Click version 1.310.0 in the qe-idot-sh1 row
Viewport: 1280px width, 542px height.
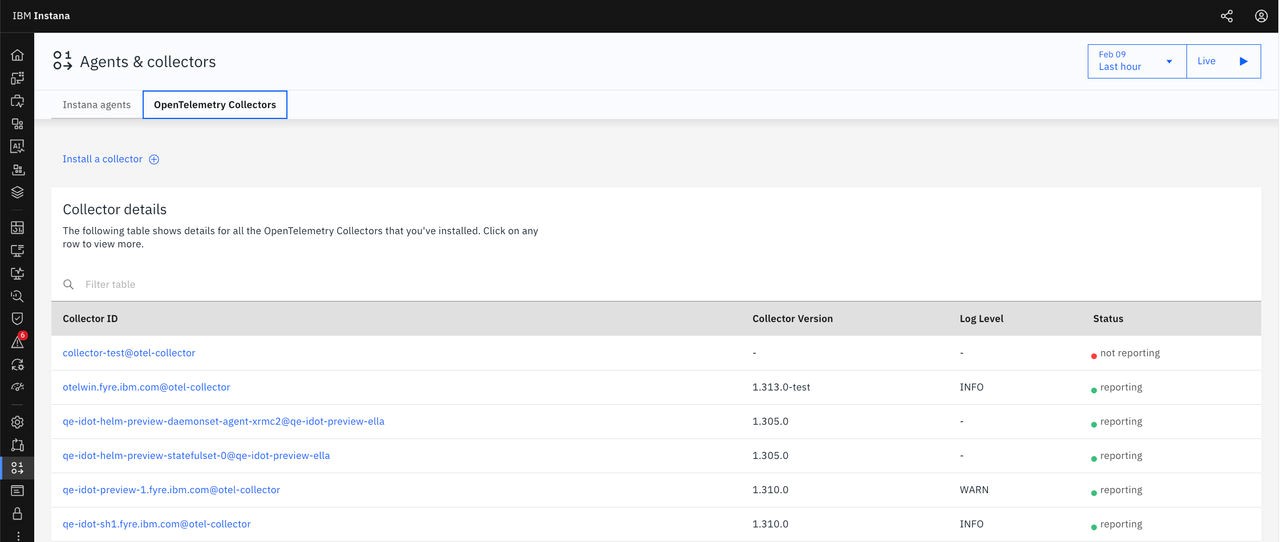tap(771, 524)
